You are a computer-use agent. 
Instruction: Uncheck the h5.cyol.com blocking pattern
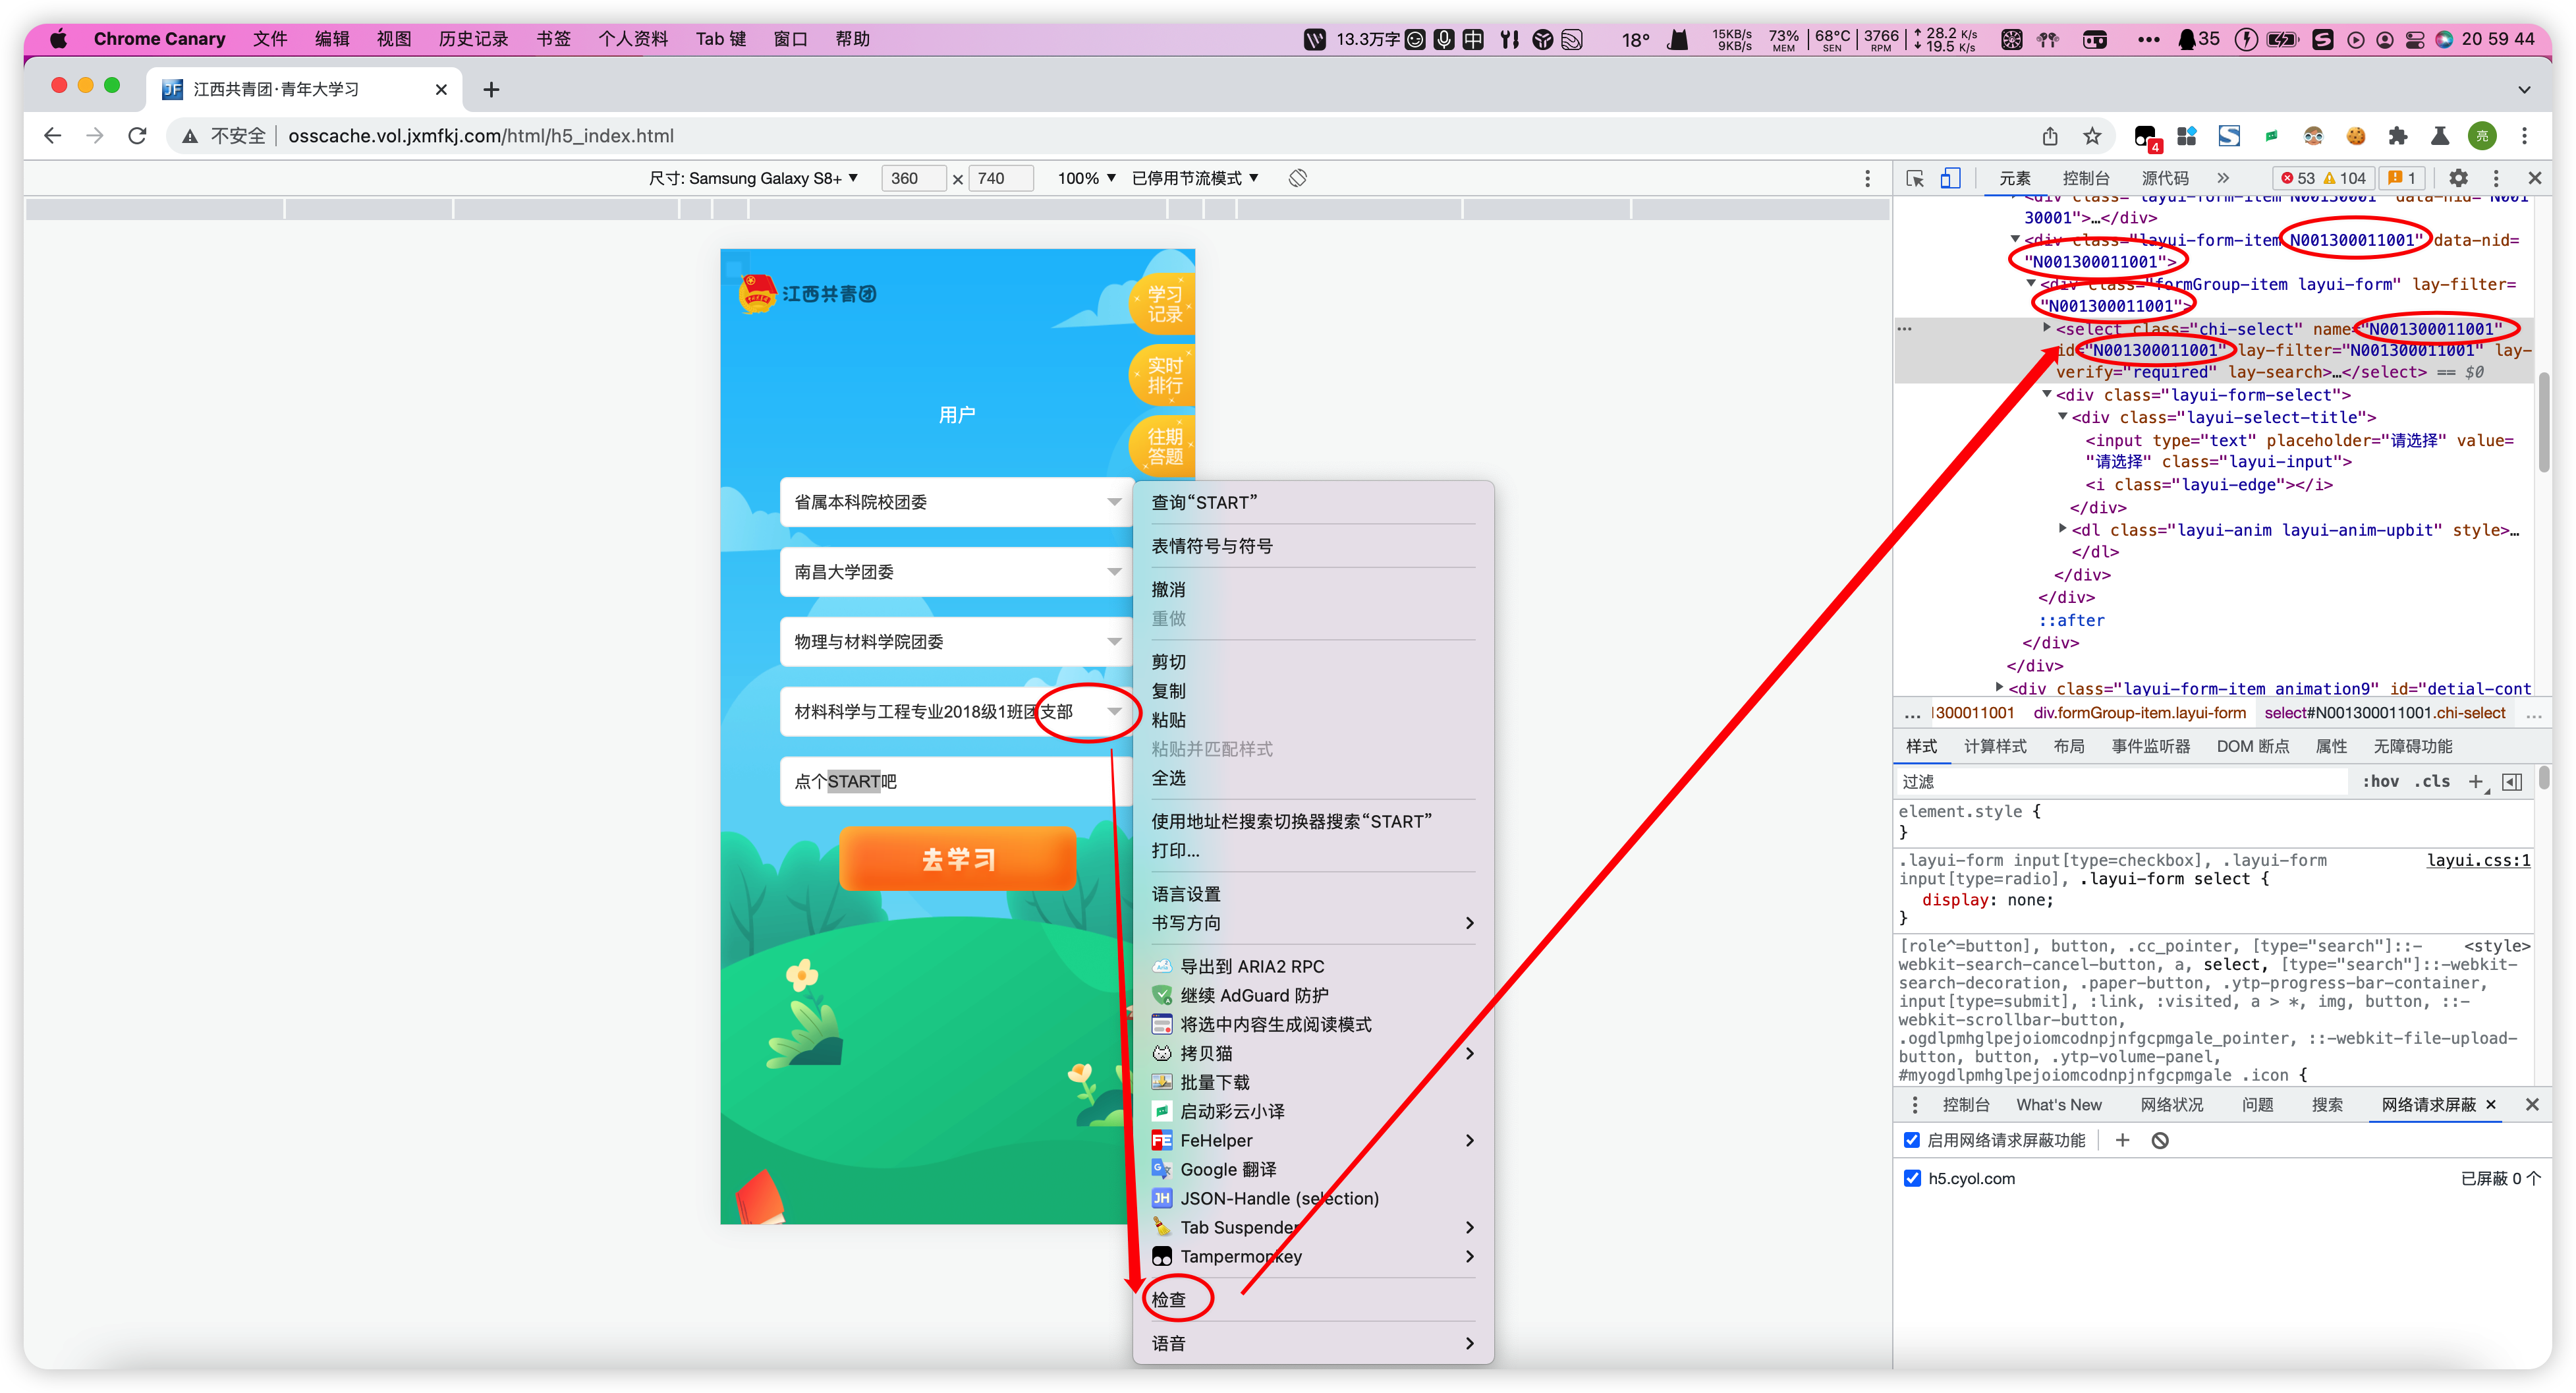[1912, 1178]
